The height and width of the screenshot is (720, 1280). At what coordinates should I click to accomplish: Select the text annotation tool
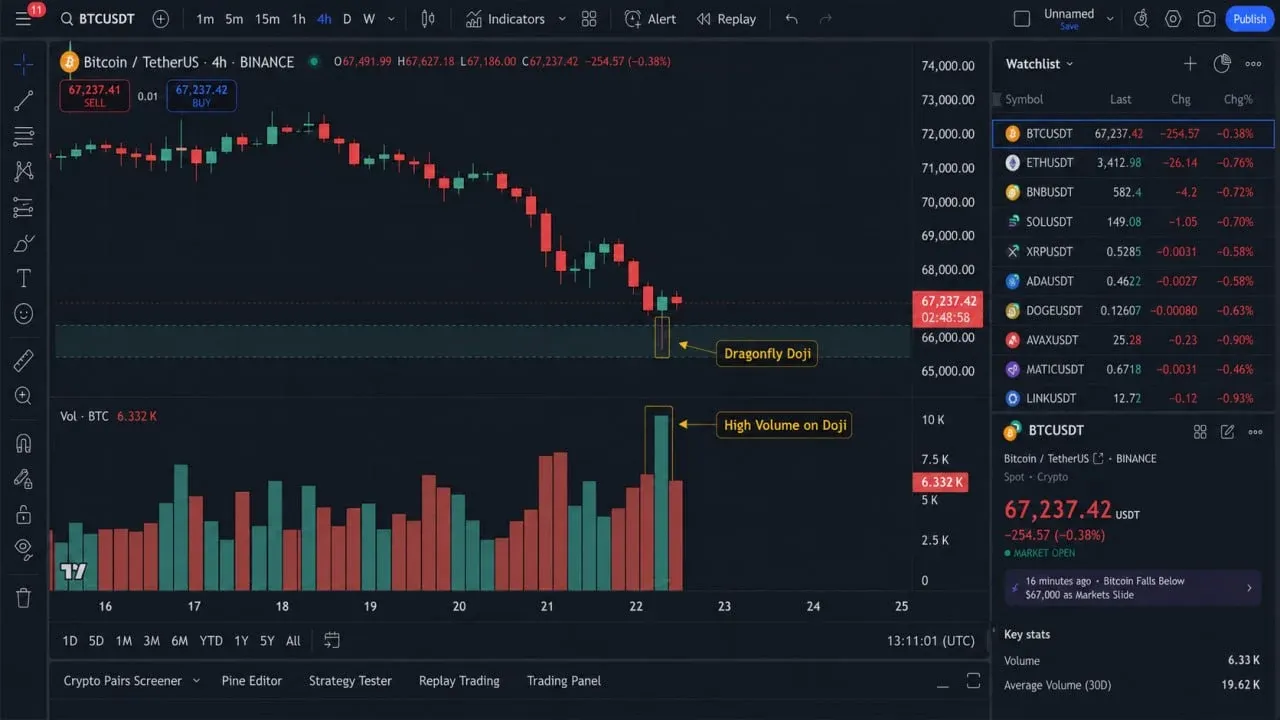pos(24,278)
